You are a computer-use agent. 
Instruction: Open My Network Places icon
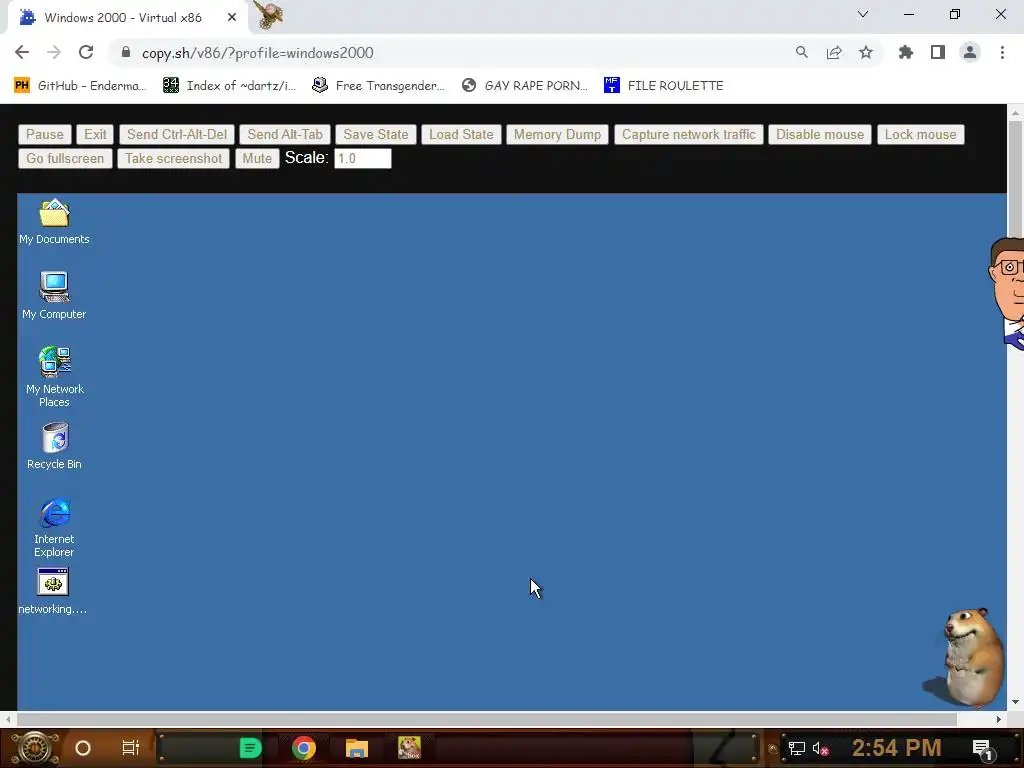pyautogui.click(x=54, y=377)
